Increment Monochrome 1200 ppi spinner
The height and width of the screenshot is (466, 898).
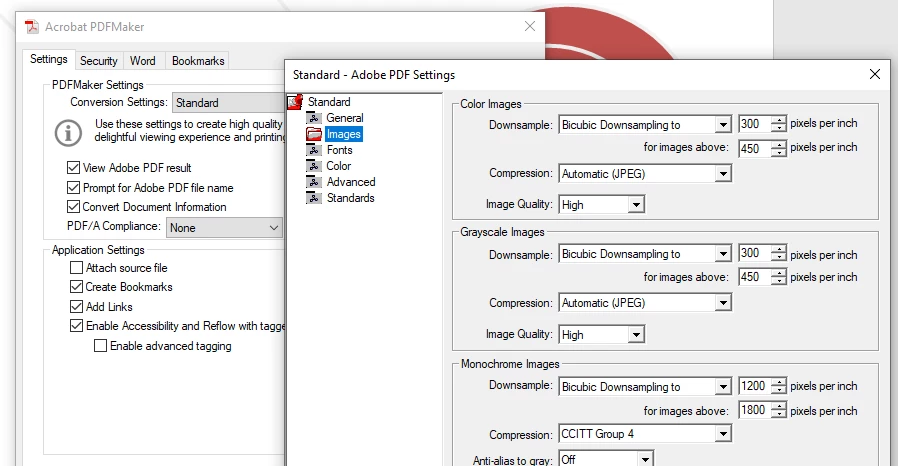pos(779,382)
